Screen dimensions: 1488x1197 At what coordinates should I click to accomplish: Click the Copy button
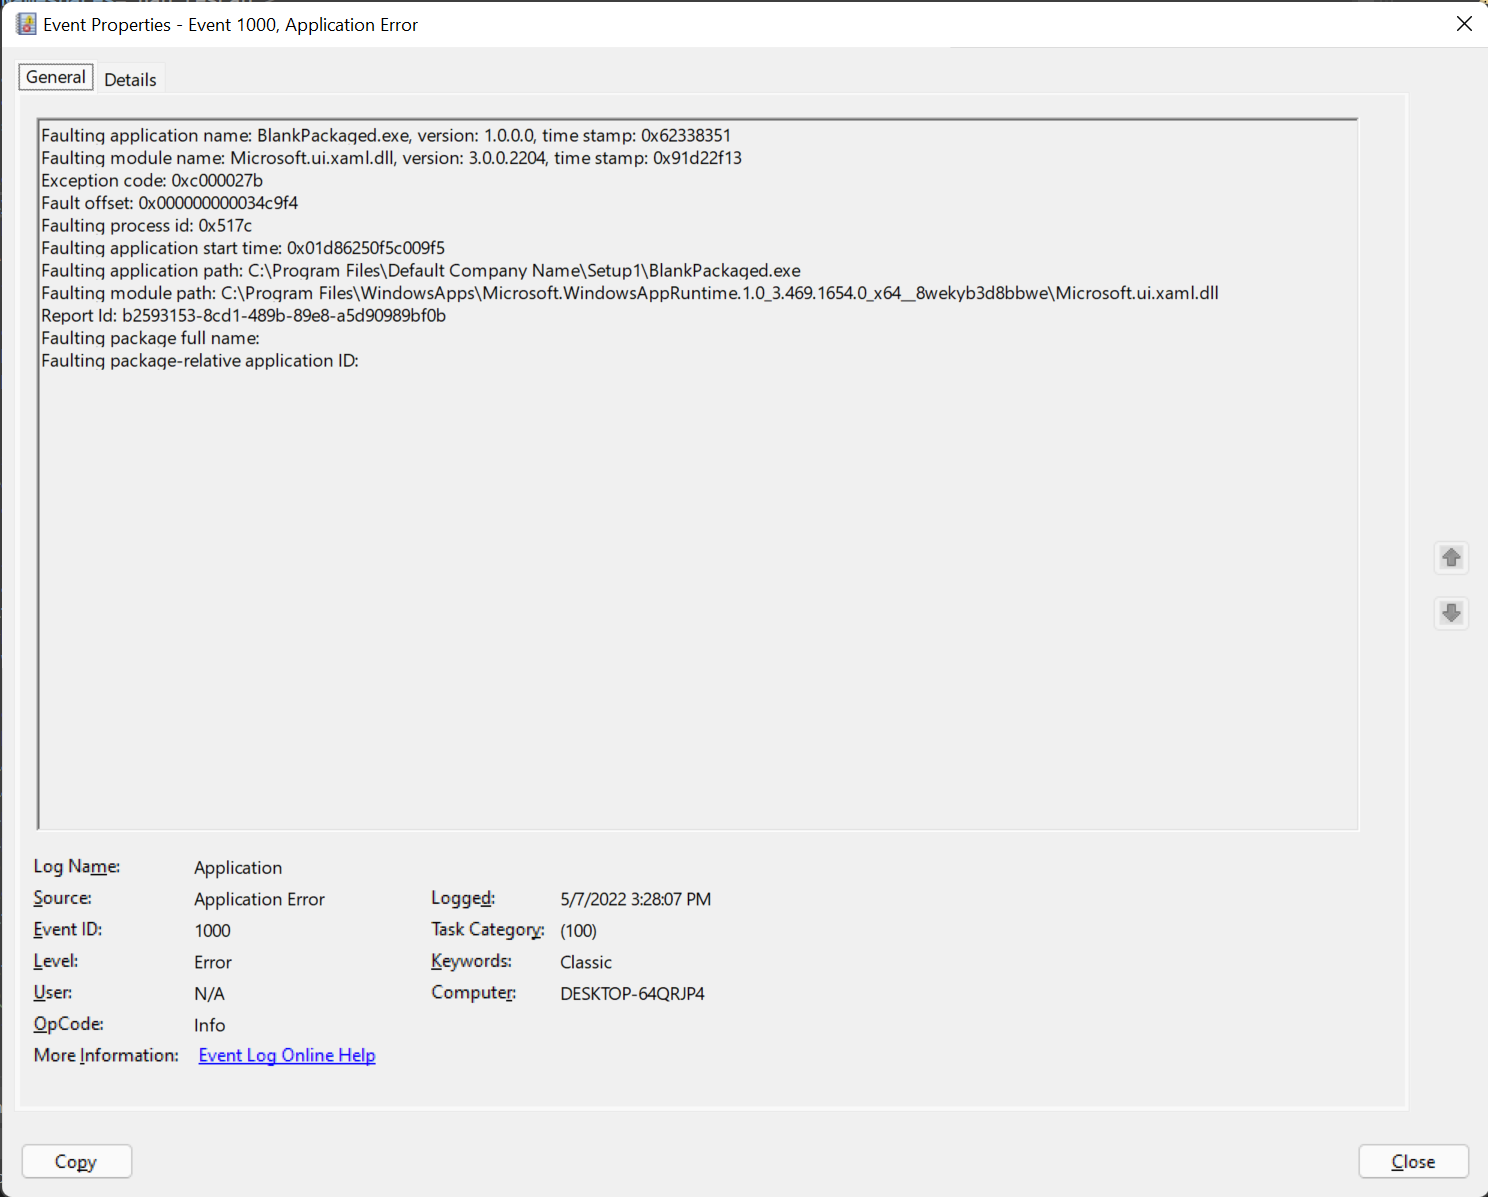point(76,1161)
